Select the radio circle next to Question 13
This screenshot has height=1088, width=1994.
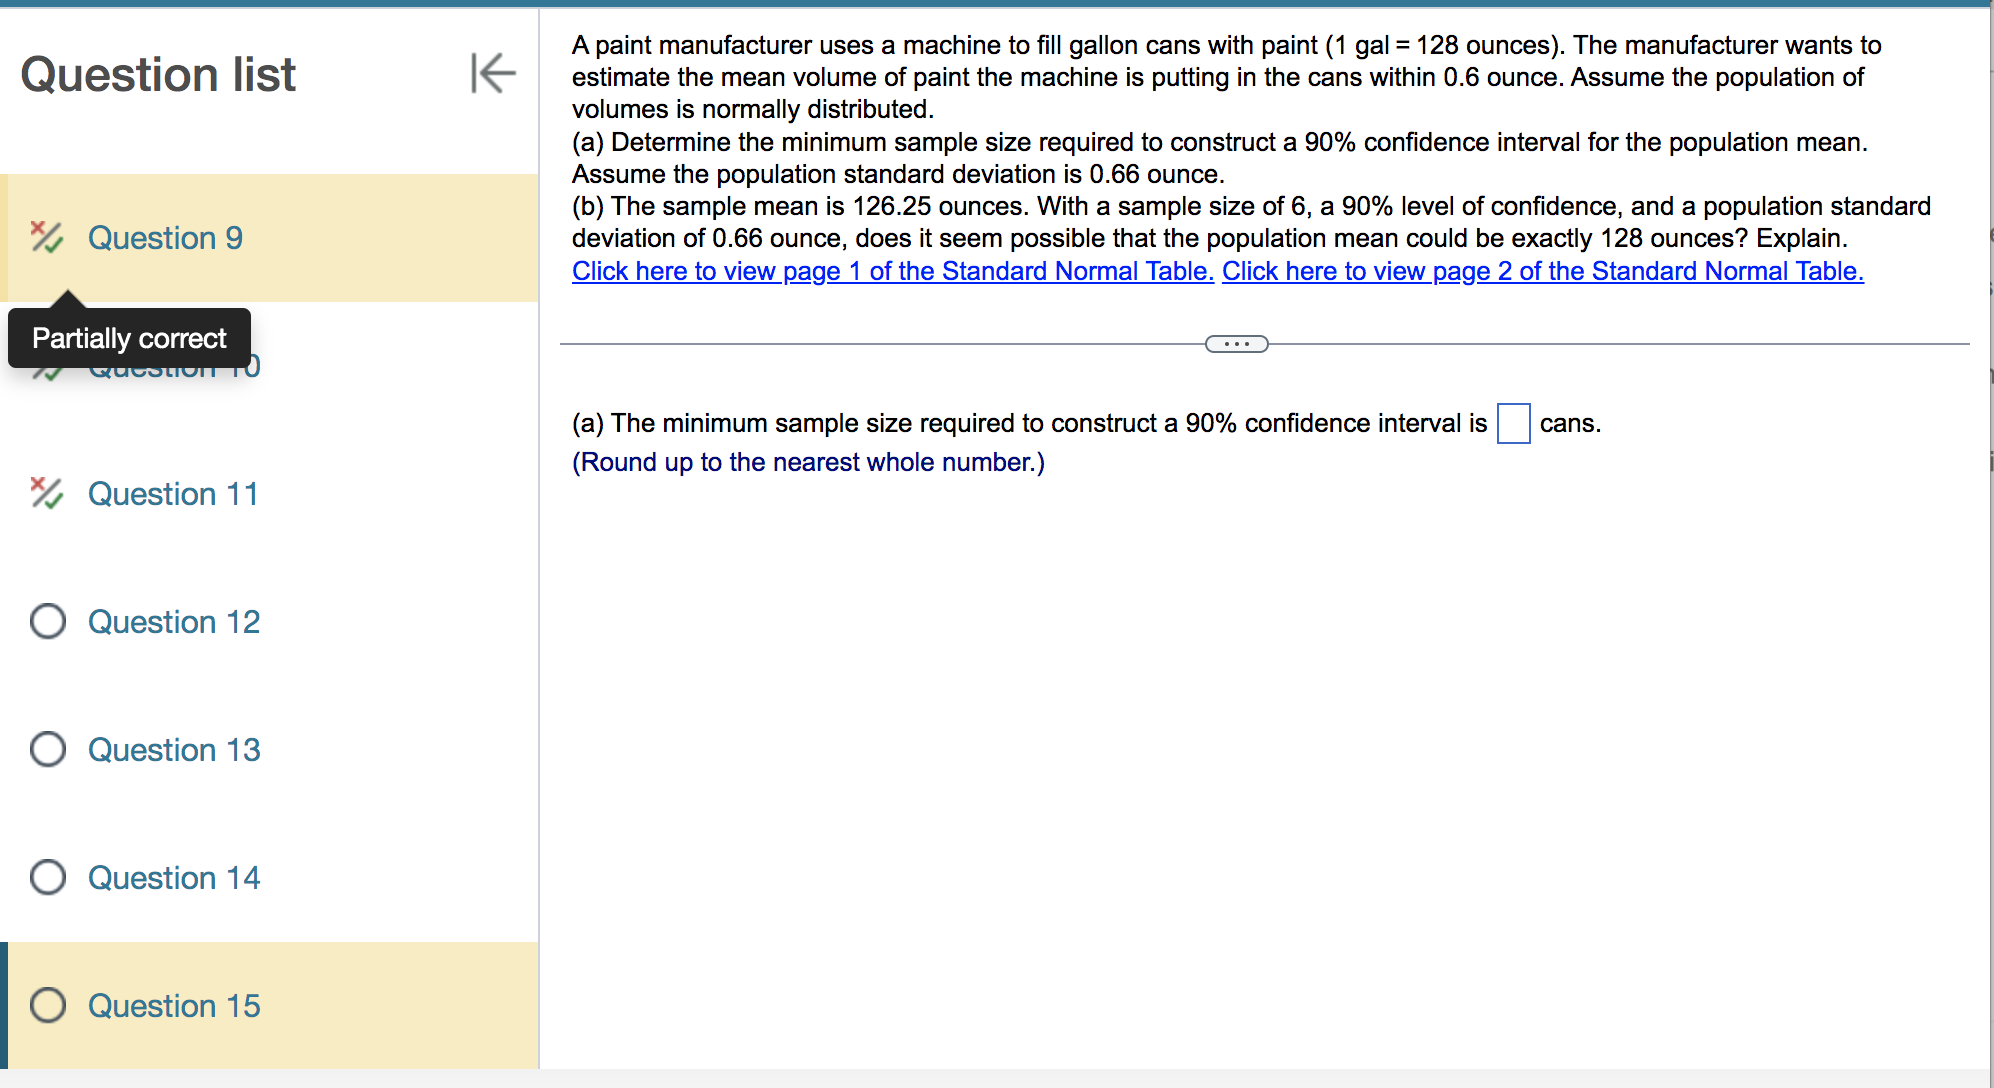47,749
